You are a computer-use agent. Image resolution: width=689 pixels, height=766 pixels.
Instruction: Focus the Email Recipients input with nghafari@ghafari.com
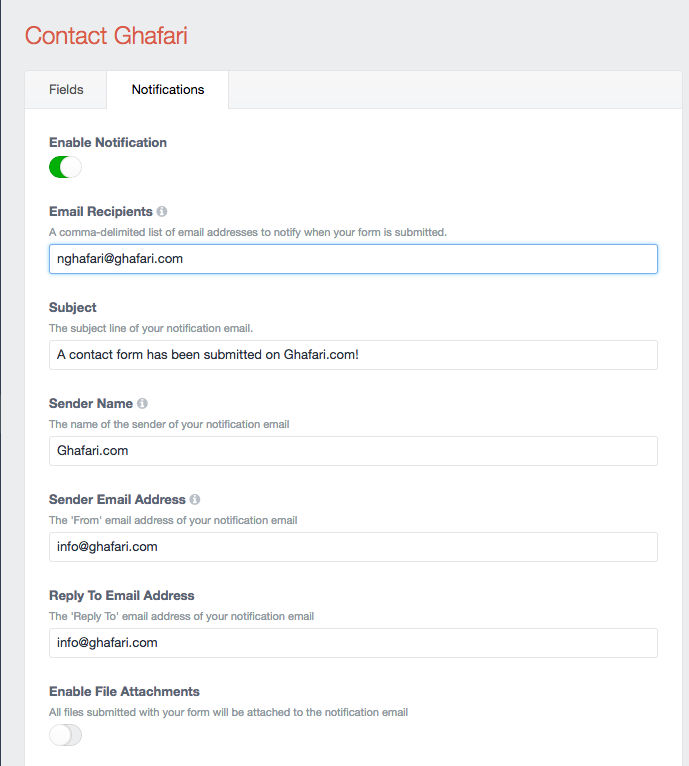click(x=353, y=259)
